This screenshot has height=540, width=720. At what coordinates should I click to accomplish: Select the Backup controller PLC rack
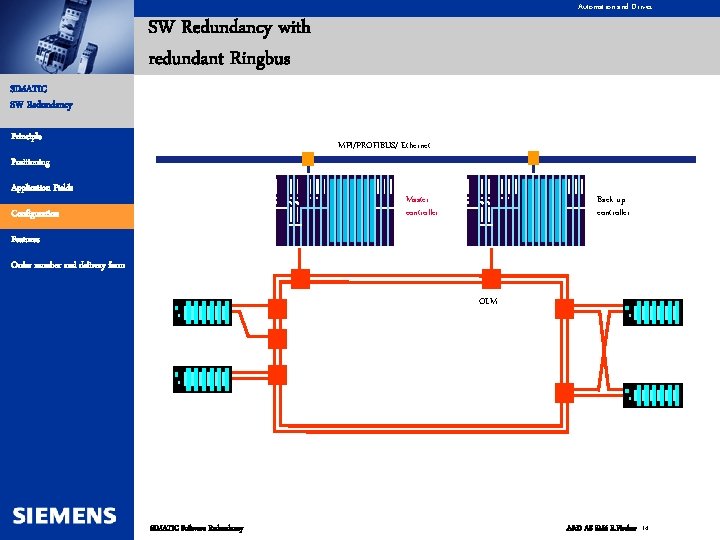click(x=526, y=210)
